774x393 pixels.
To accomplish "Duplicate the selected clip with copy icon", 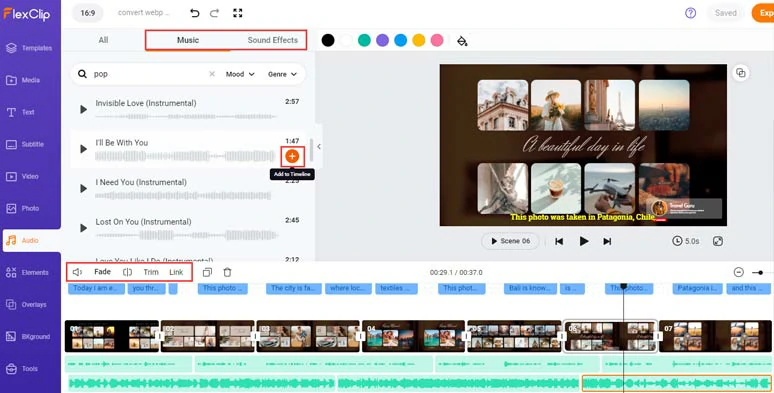I will pyautogui.click(x=207, y=273).
